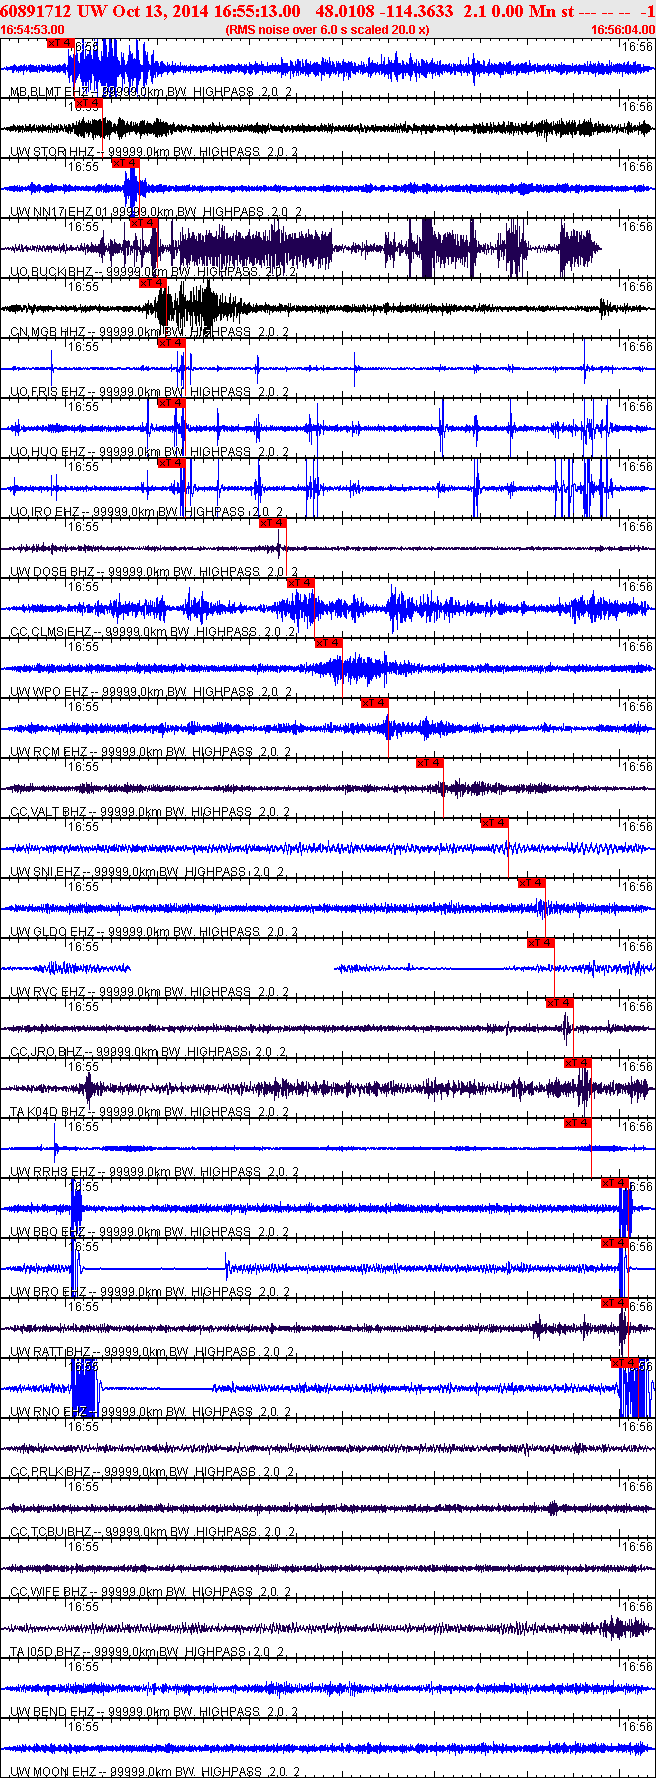Select the red pick marker on the UW RATT trace

[x=615, y=1303]
